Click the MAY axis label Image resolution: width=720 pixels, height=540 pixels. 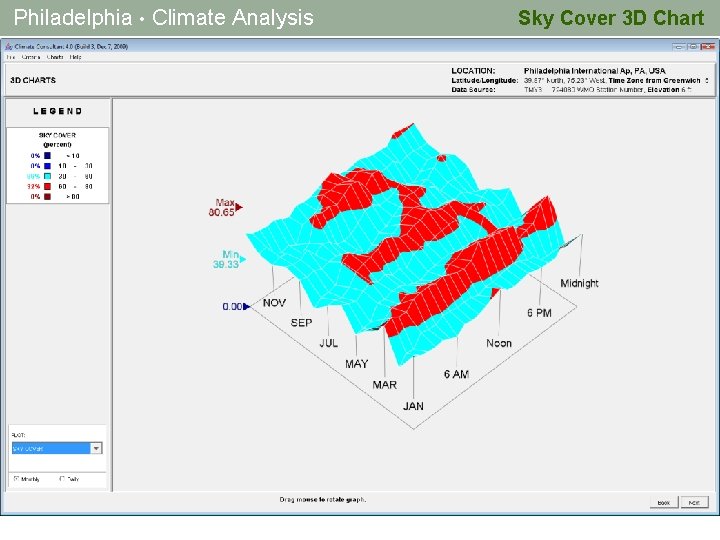tap(356, 364)
